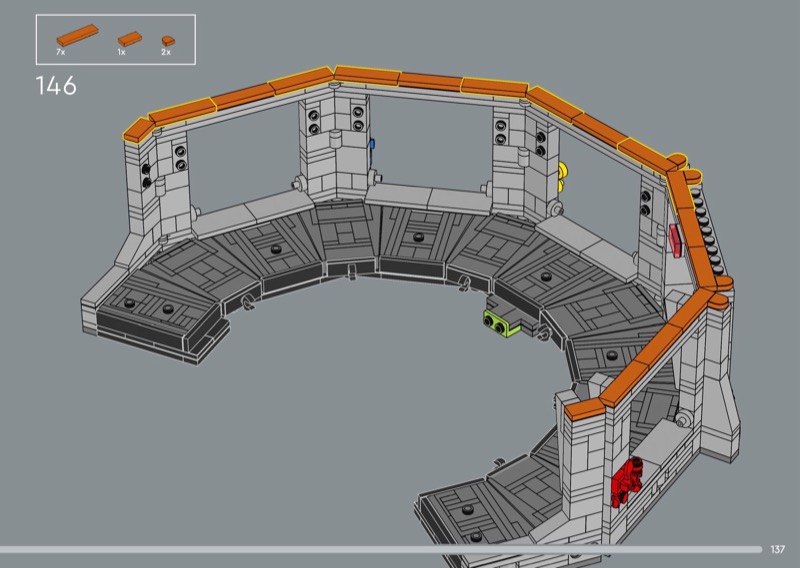Viewport: 800px width, 568px height.
Task: Select the yellow round pieces on the wall
Action: (x=564, y=177)
